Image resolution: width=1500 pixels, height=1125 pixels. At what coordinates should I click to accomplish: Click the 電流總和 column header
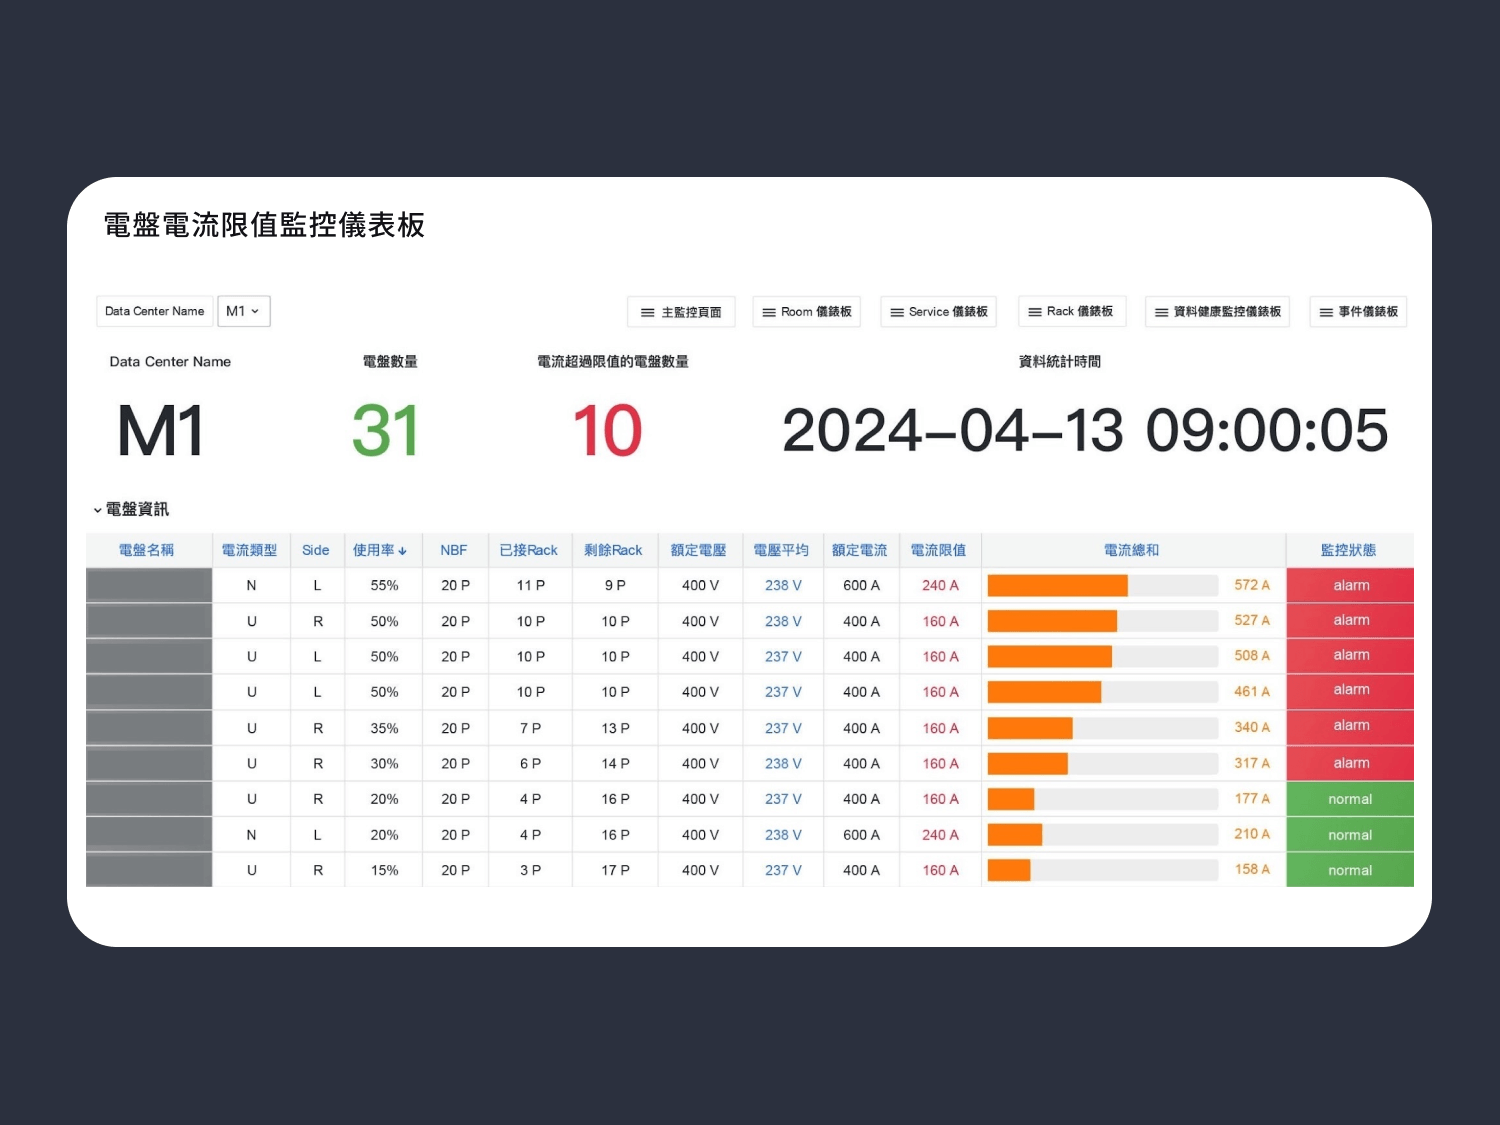(1131, 550)
